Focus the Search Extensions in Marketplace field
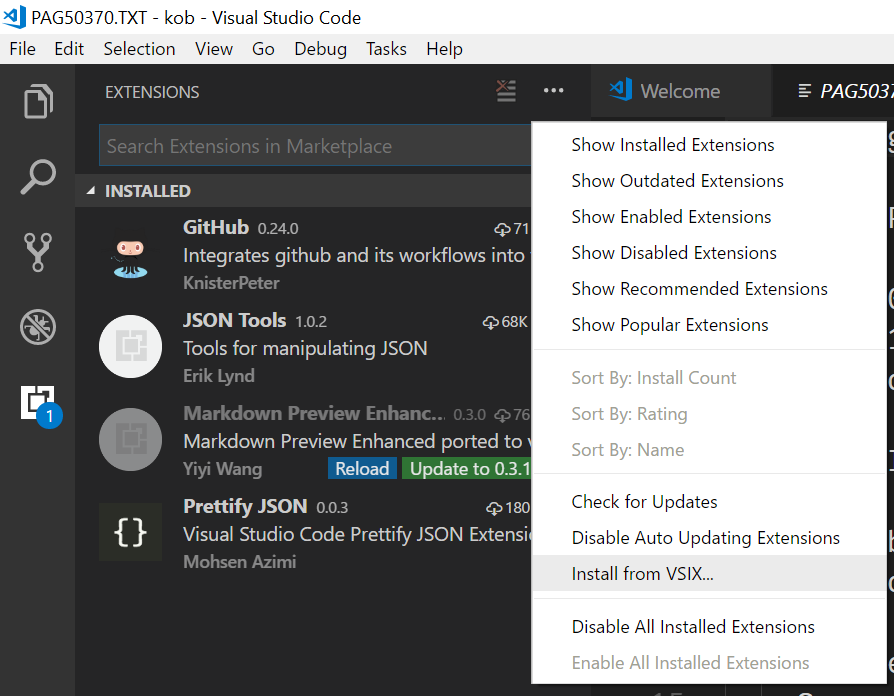The image size is (894, 696). click(x=315, y=146)
